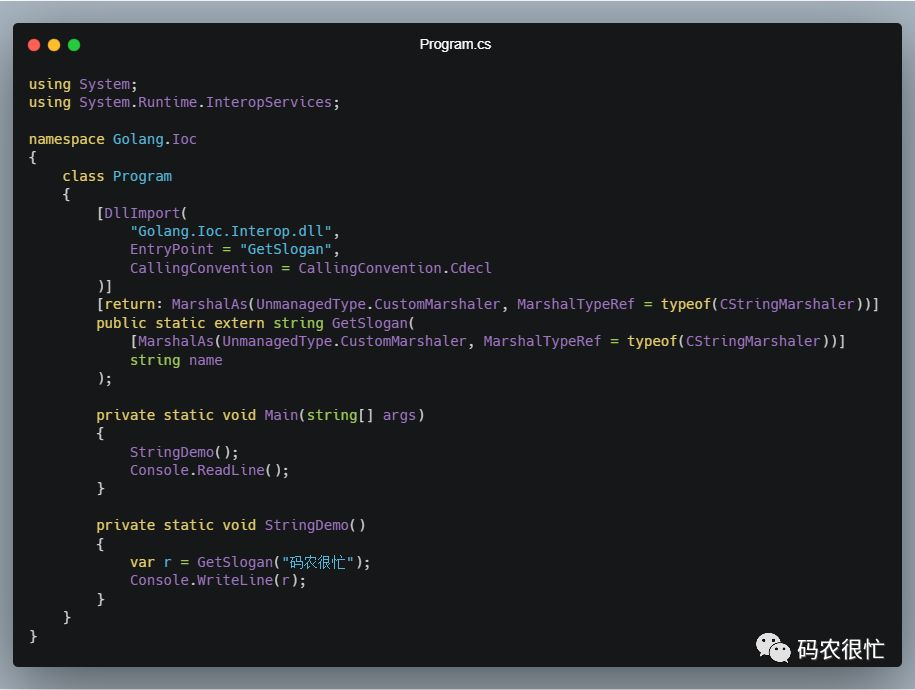Click the '[return: MarshalAs' attribute line
The image size is (915, 690).
487,304
